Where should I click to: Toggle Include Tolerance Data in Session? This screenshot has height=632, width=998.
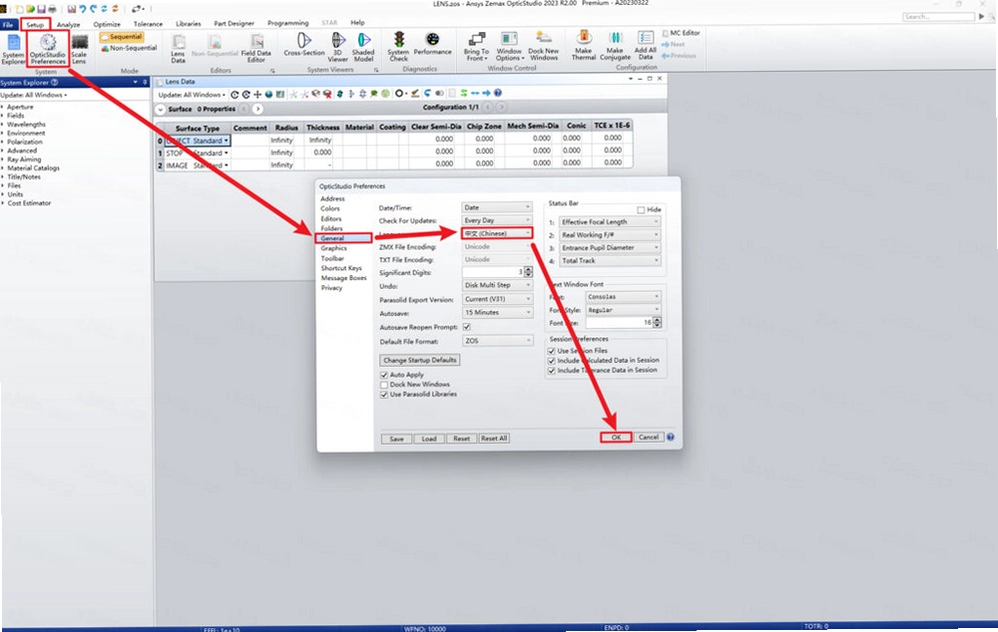click(552, 370)
